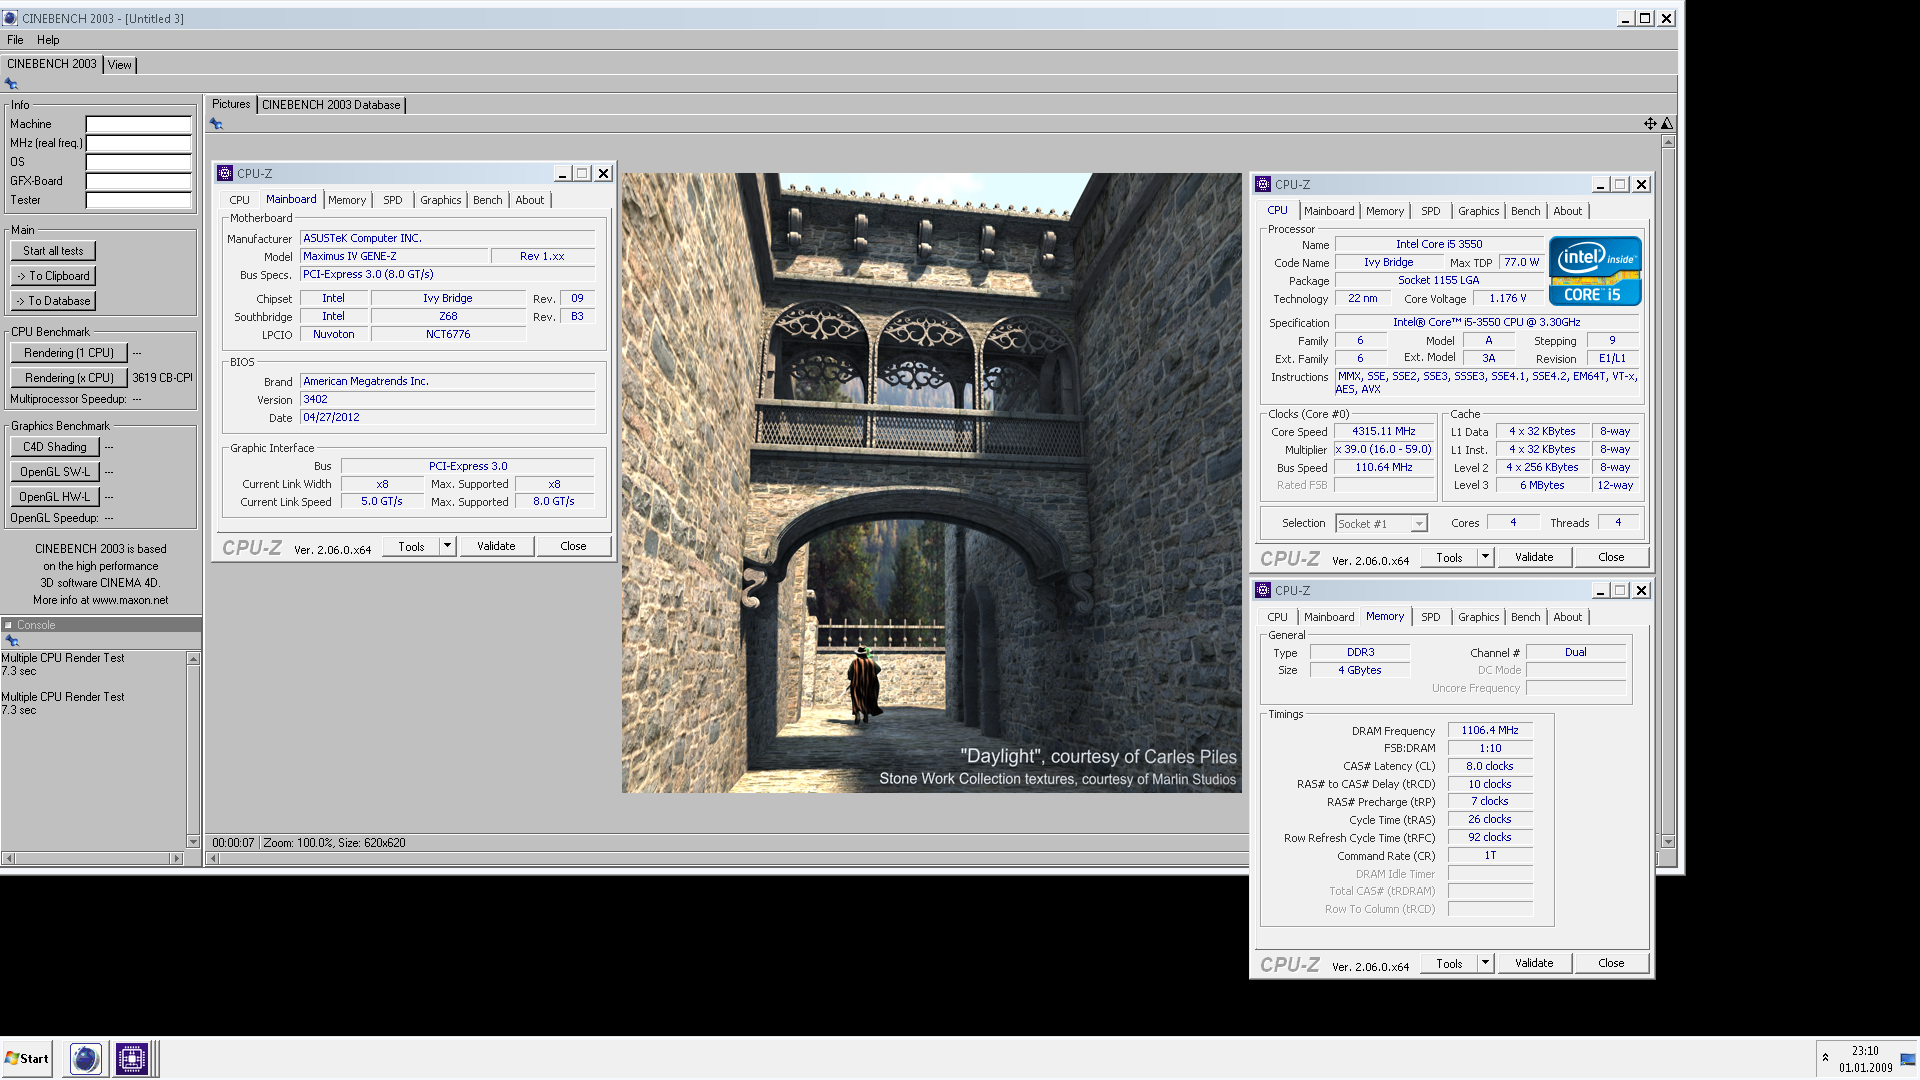The image size is (1920, 1080).
Task: Click the MHz (real freq.) input field
Action: click(x=138, y=144)
